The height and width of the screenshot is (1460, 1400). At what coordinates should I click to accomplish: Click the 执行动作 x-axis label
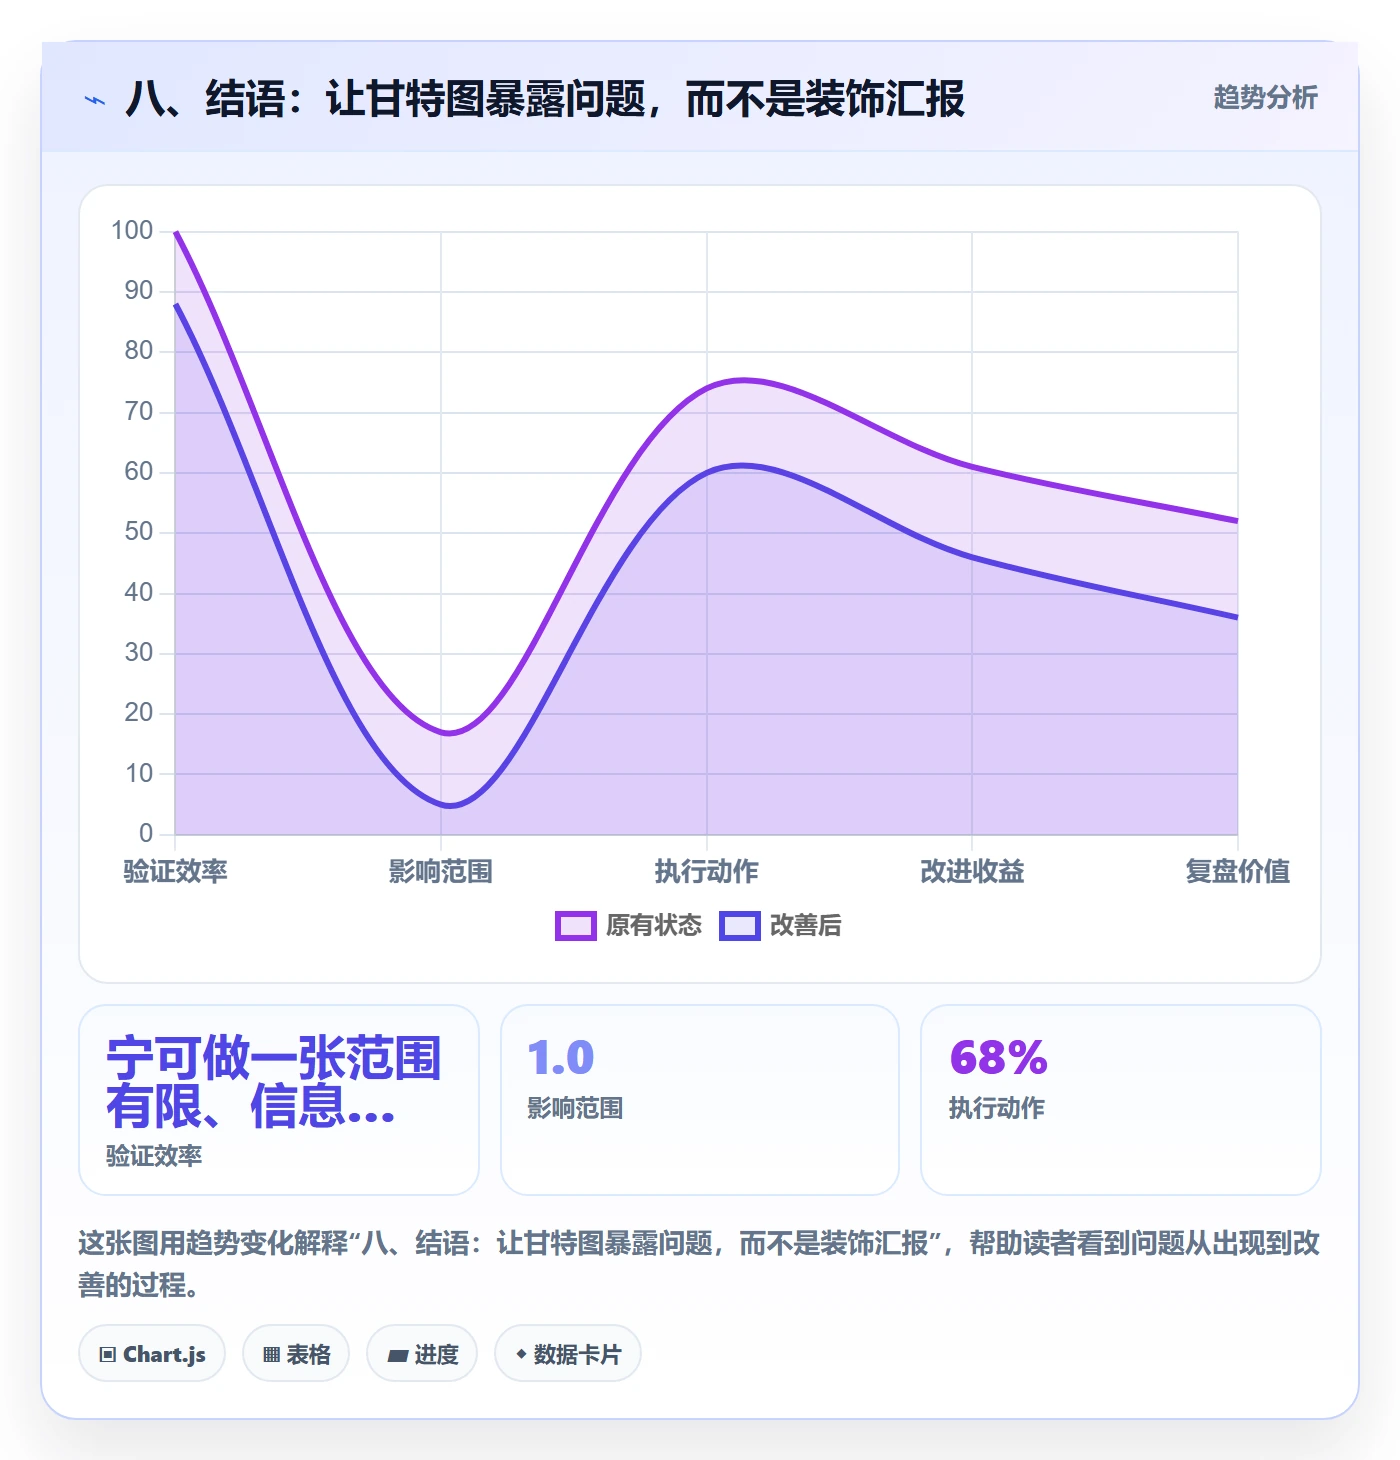coord(707,872)
